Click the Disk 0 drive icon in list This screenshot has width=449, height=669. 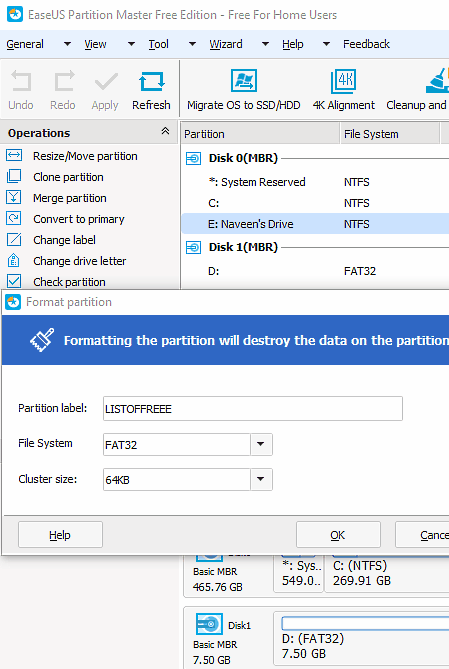tap(193, 159)
